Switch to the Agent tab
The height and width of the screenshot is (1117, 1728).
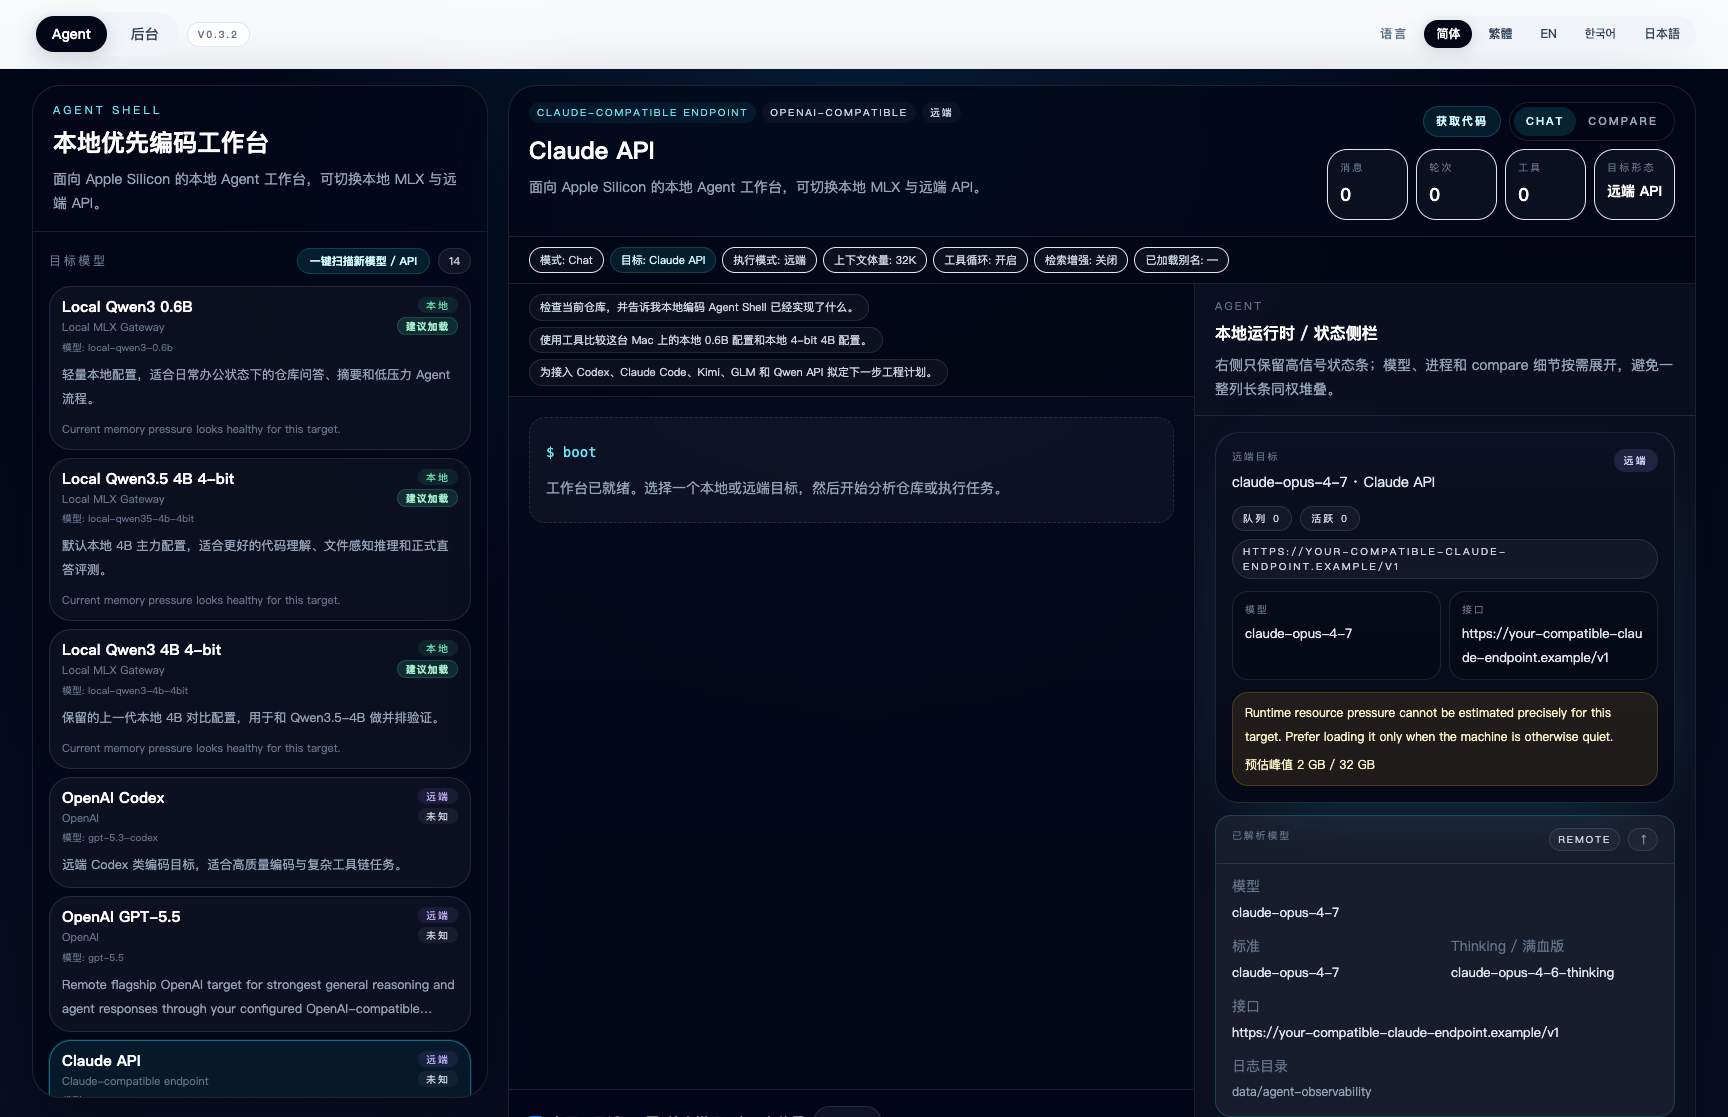pyautogui.click(x=71, y=34)
